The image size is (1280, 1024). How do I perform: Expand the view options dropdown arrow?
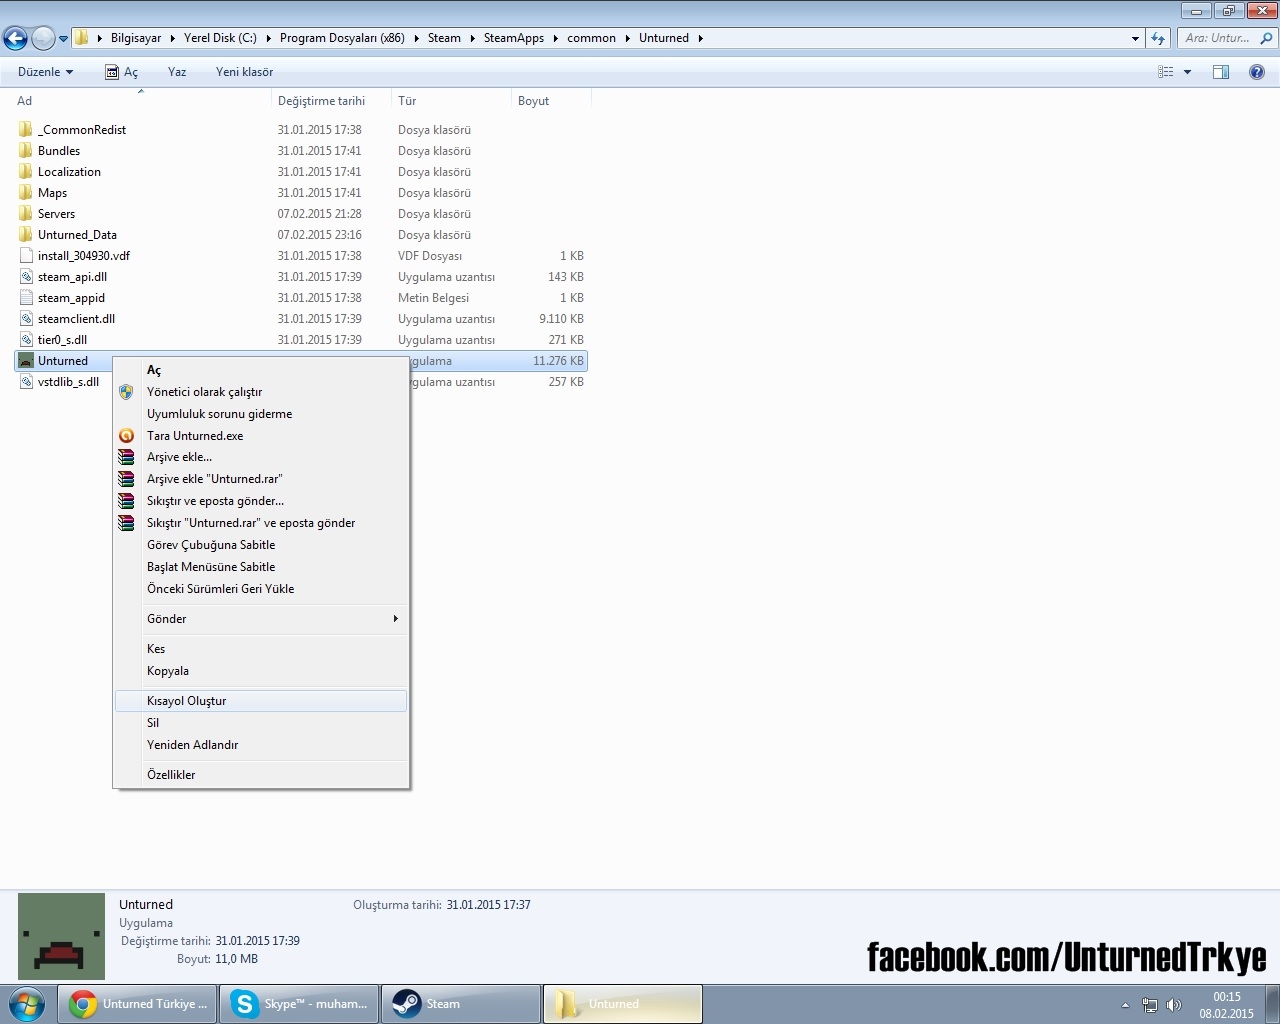click(x=1187, y=72)
